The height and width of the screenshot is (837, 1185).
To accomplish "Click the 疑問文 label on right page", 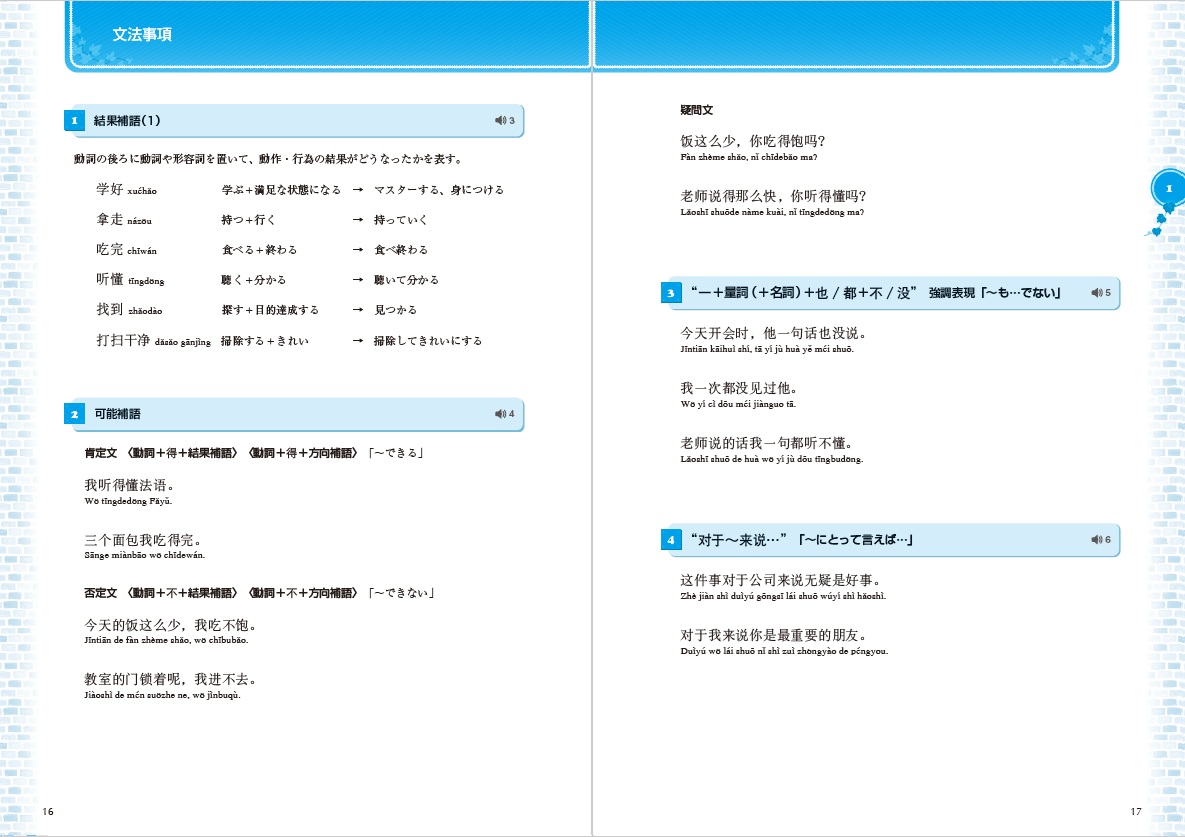I will point(696,110).
